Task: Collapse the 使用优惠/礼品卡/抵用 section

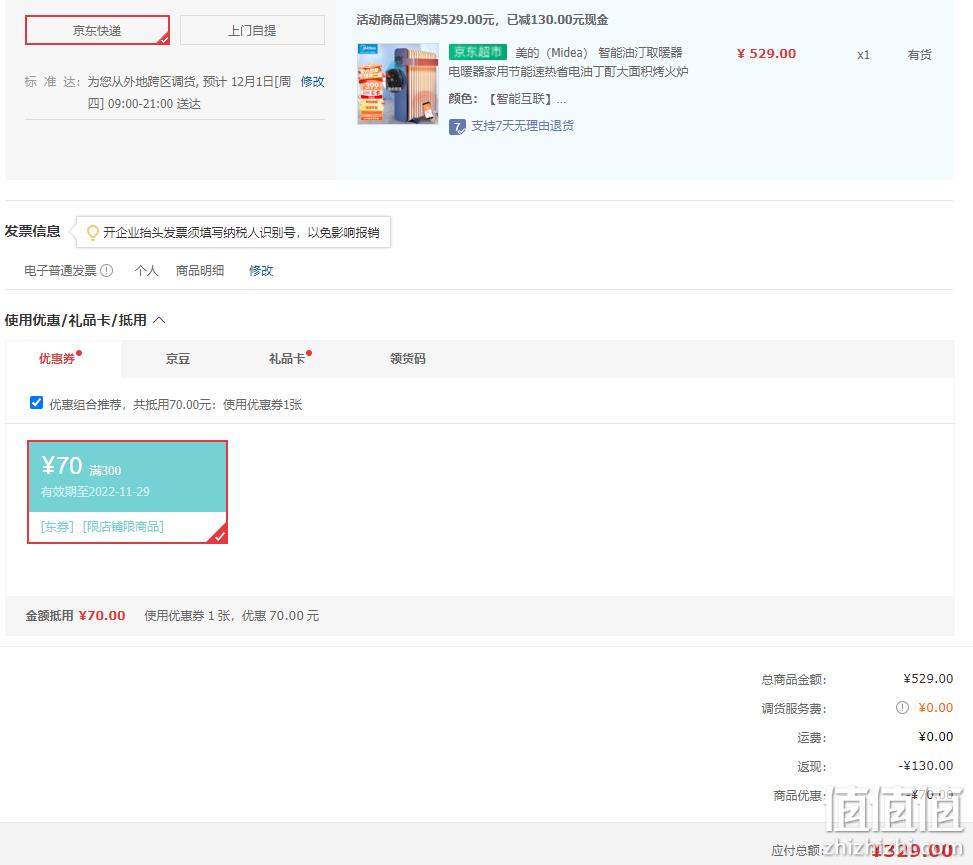Action: (159, 320)
